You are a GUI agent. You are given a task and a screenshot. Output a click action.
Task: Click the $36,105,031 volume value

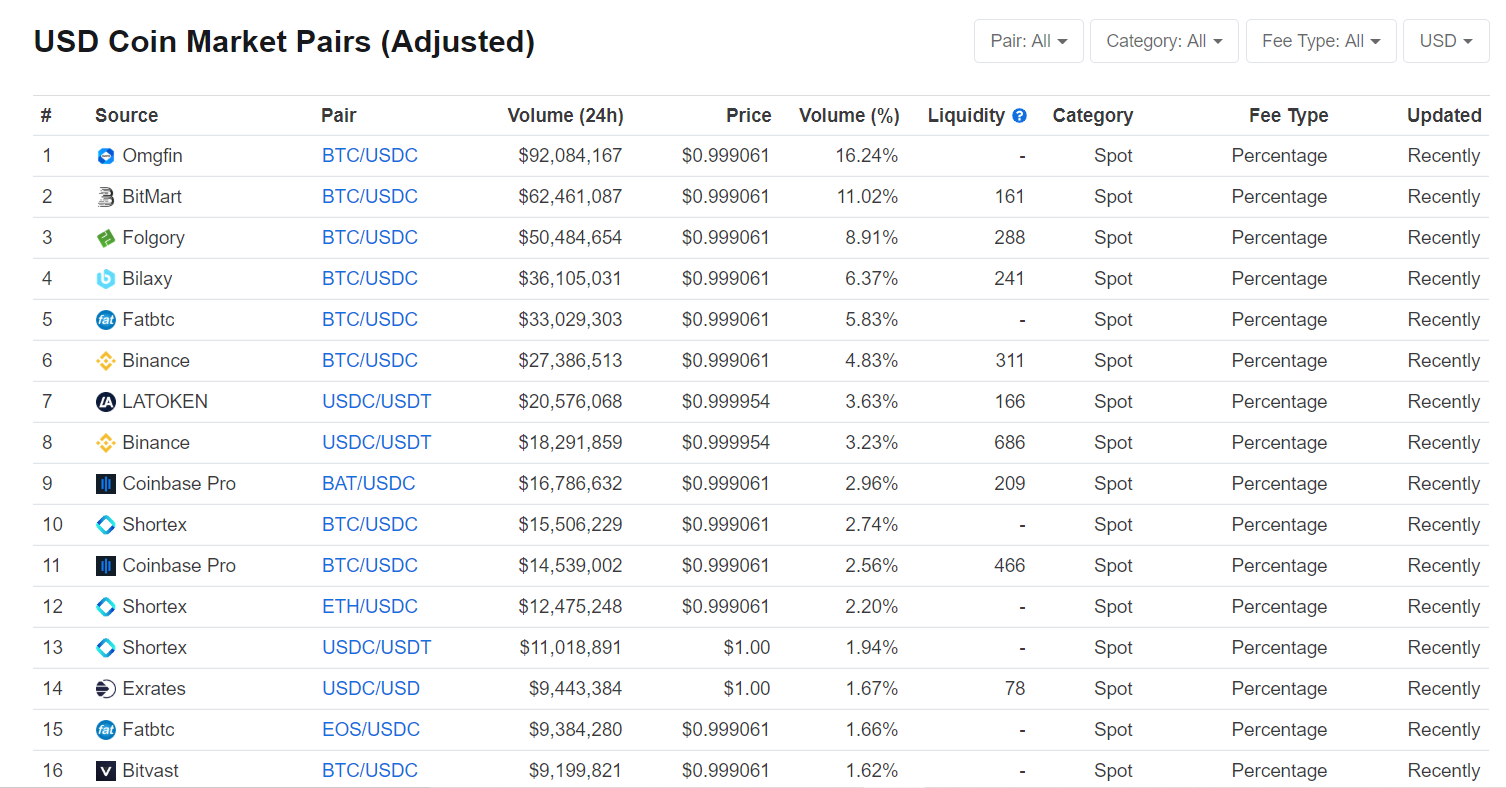(x=570, y=279)
